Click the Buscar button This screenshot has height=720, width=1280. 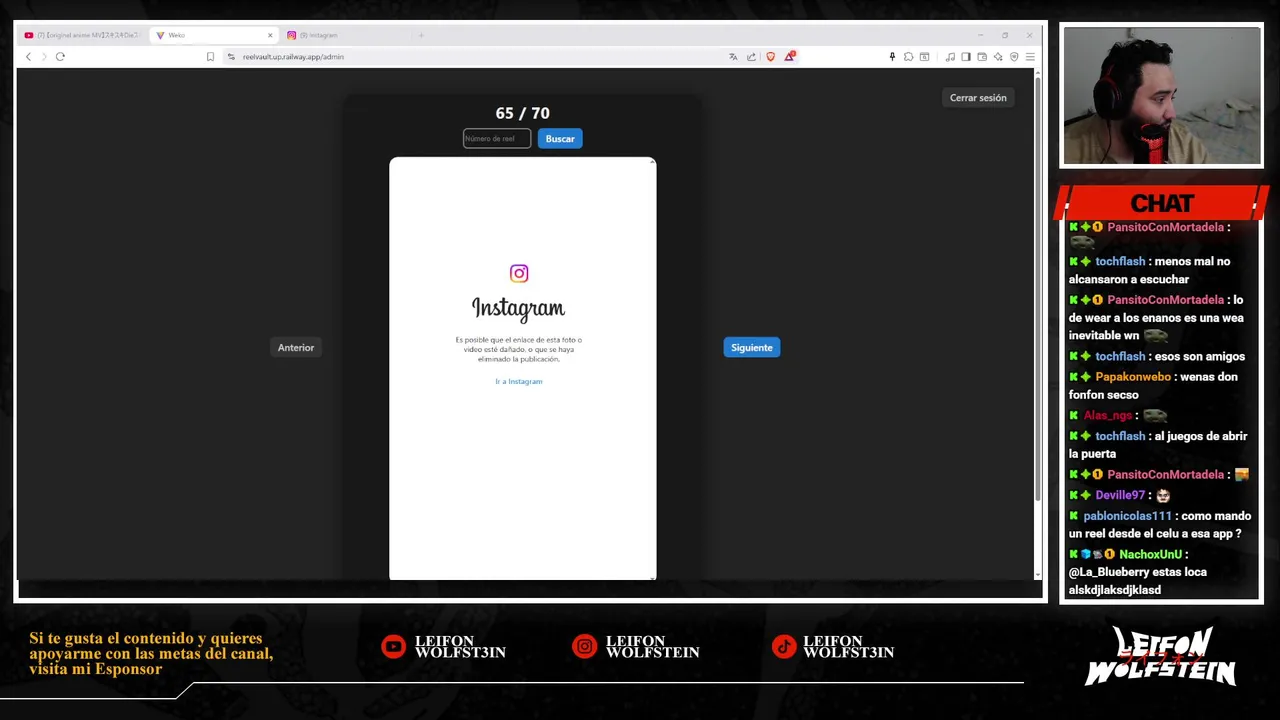(560, 139)
